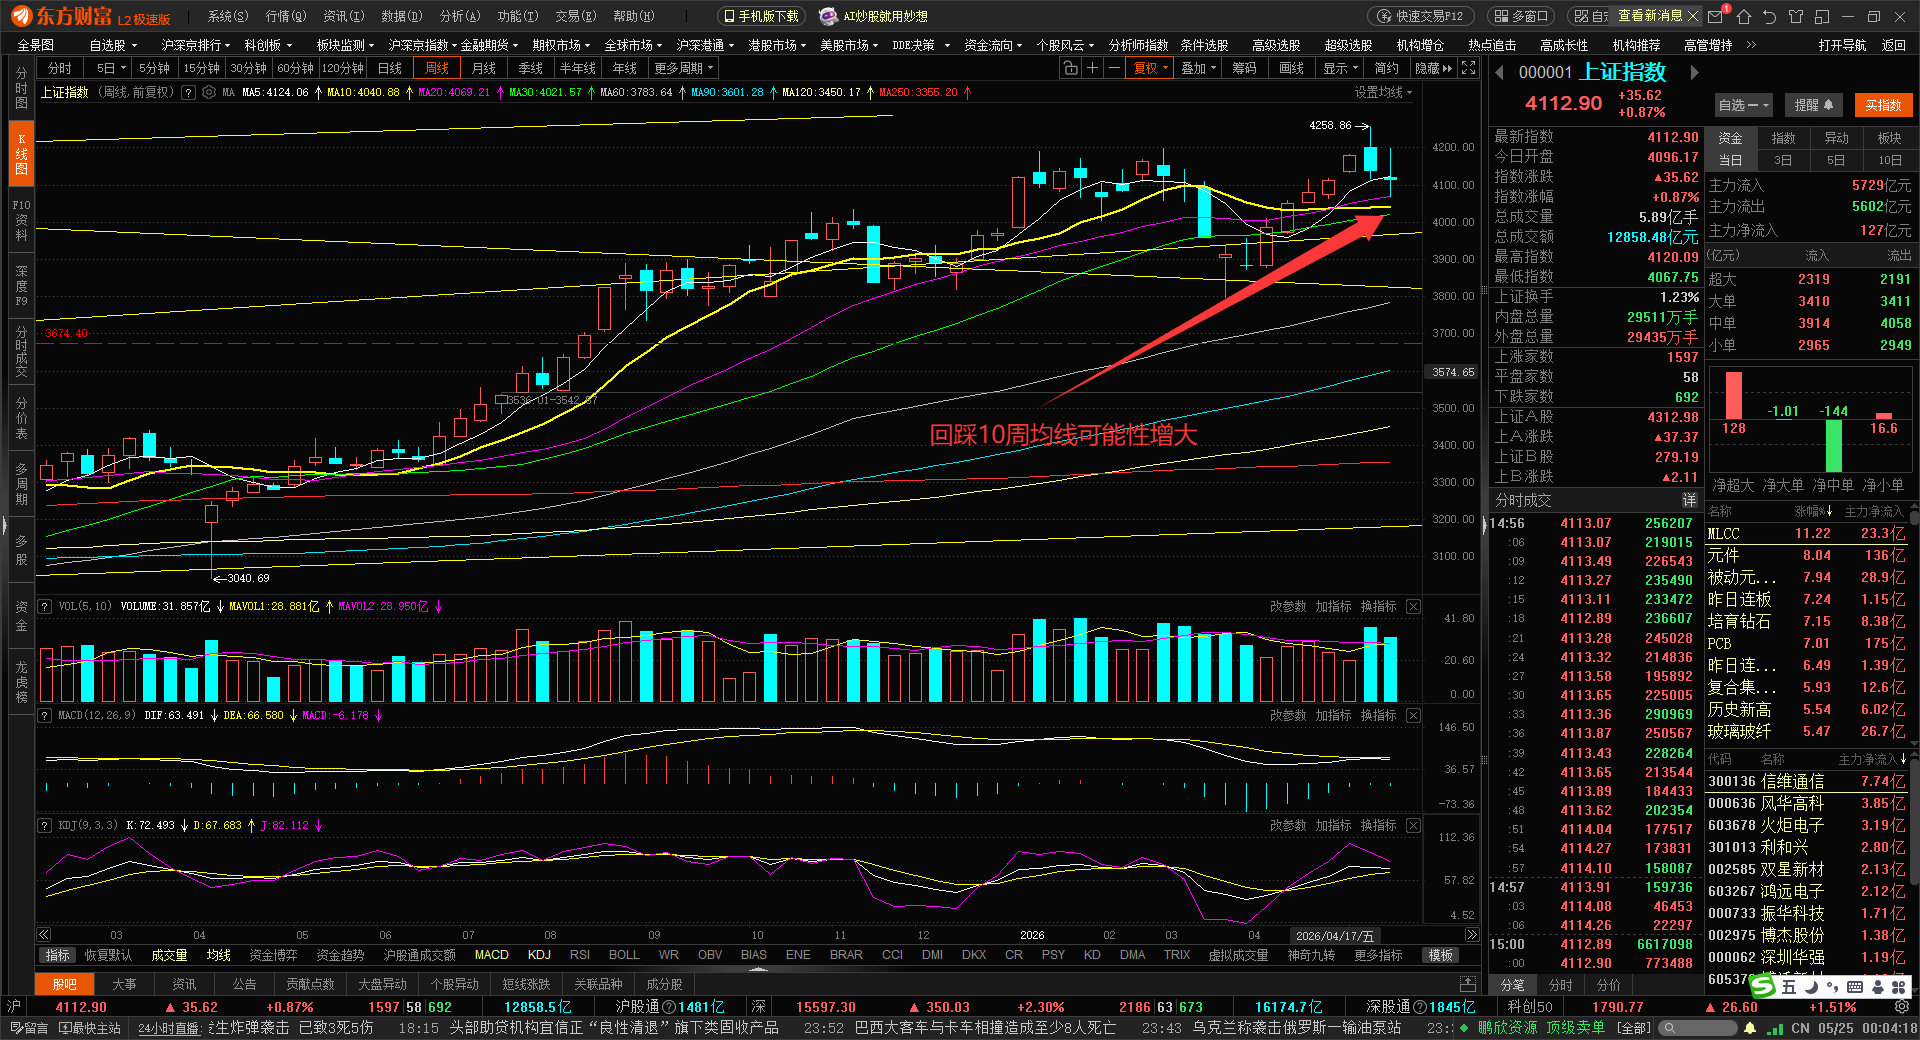
Task: Open the 分析(A) menu
Action: tap(460, 16)
